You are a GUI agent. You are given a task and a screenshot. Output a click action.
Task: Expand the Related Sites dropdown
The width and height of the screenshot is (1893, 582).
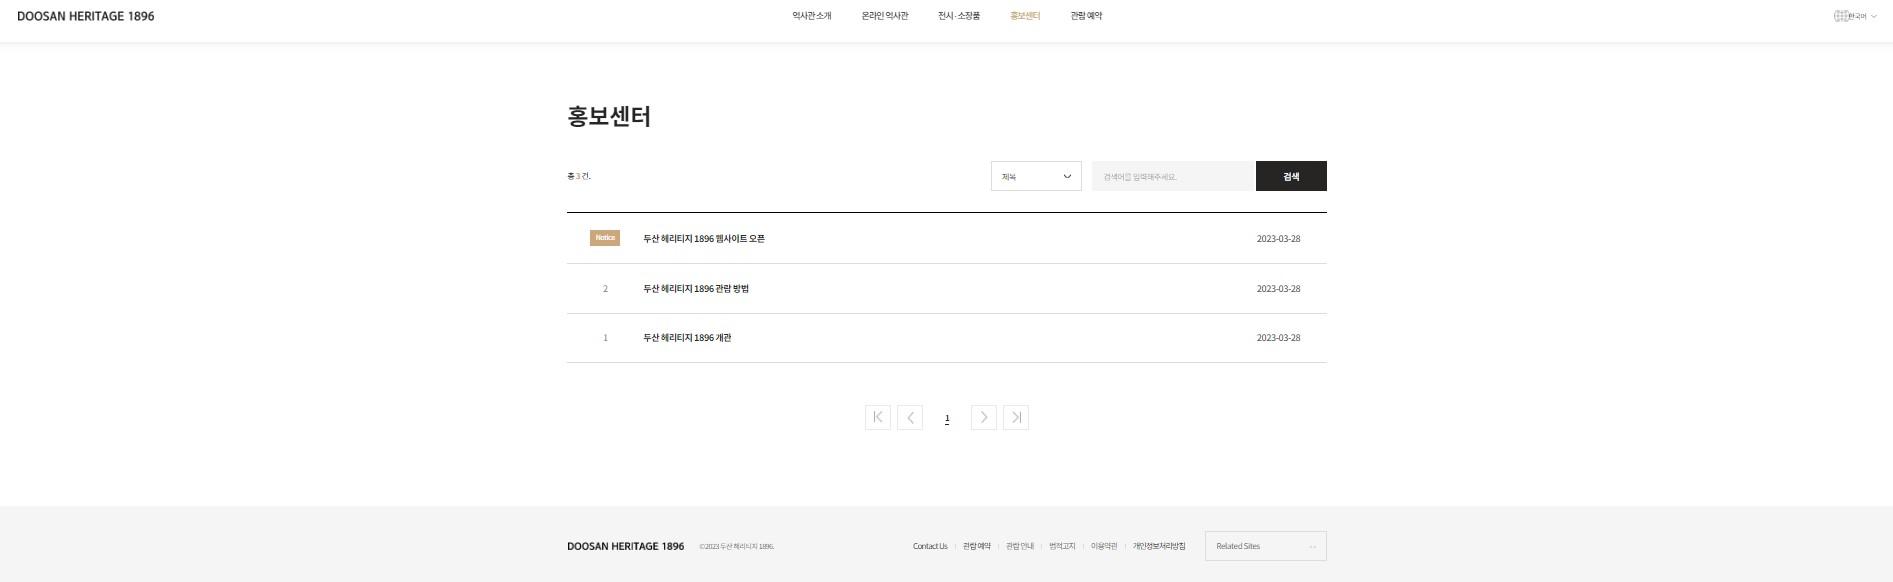tap(1265, 546)
